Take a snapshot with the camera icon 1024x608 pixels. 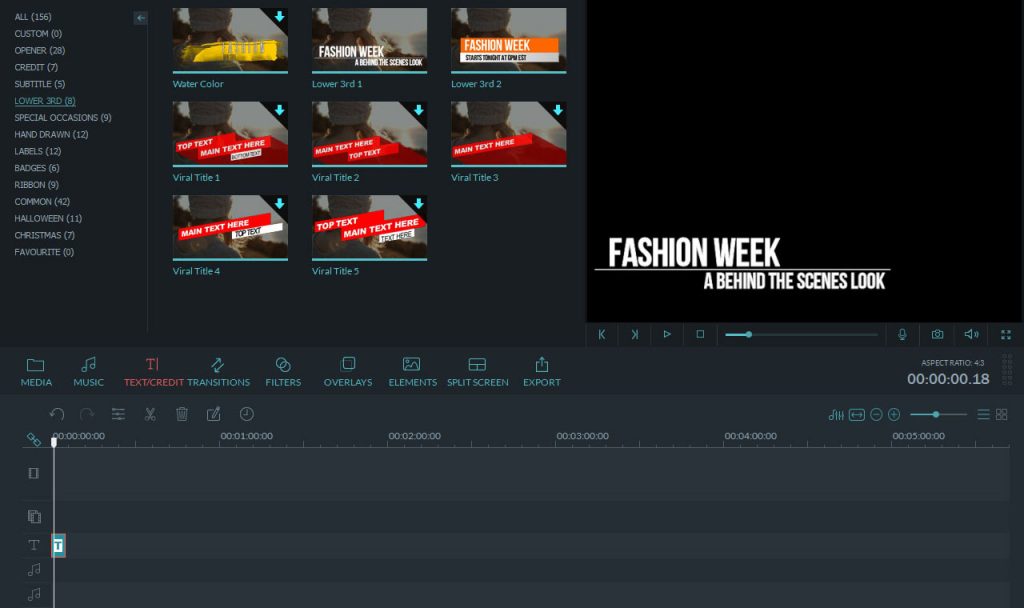[937, 334]
